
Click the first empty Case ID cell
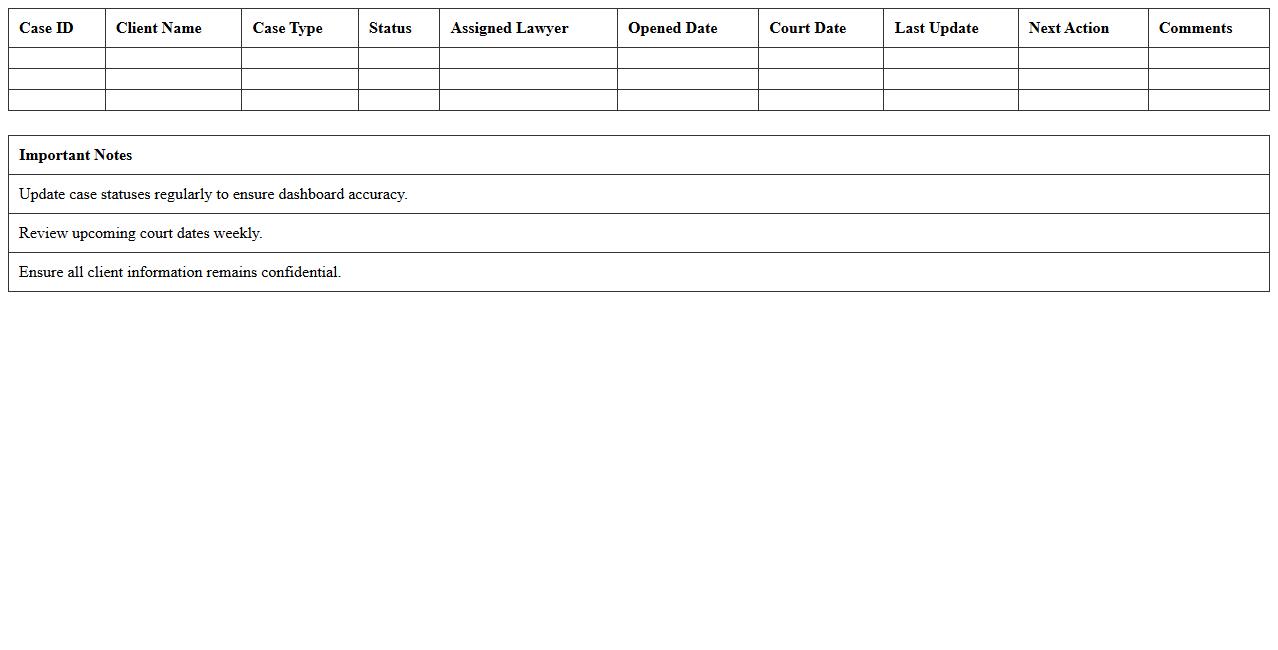click(x=56, y=57)
